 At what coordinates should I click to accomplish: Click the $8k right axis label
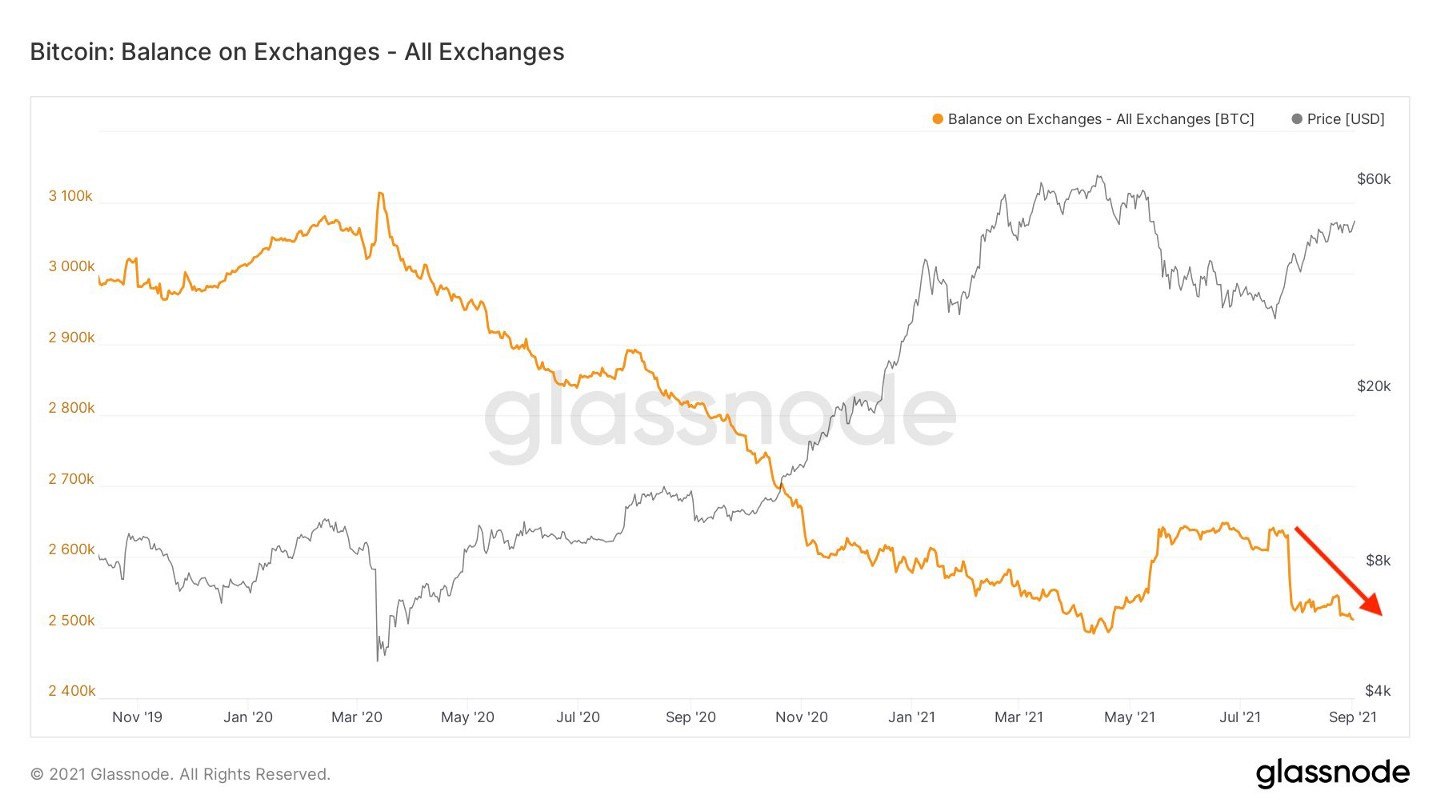pyautogui.click(x=1379, y=560)
